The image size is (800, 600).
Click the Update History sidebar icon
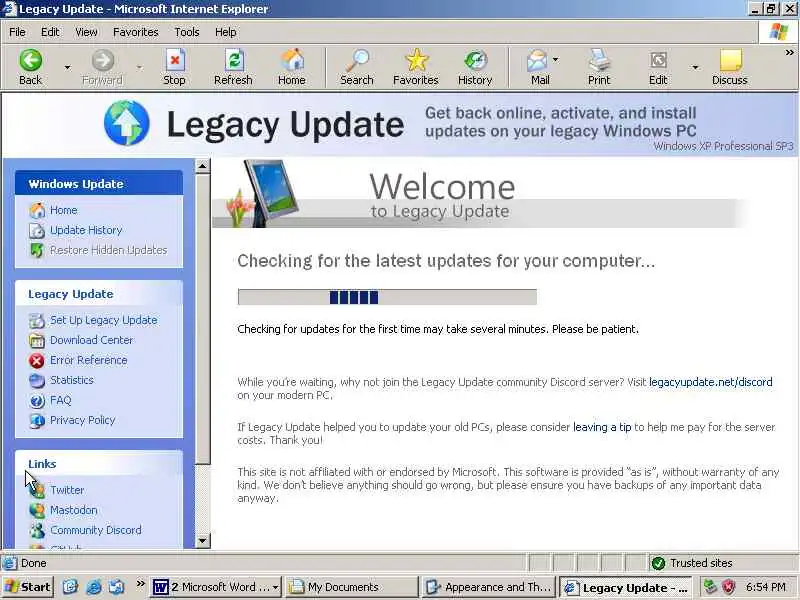click(37, 231)
